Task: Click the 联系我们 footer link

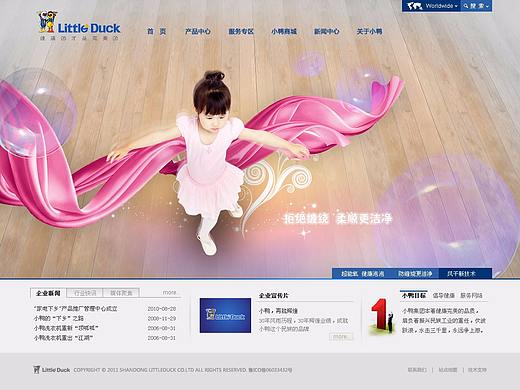Action: pyautogui.click(x=417, y=370)
